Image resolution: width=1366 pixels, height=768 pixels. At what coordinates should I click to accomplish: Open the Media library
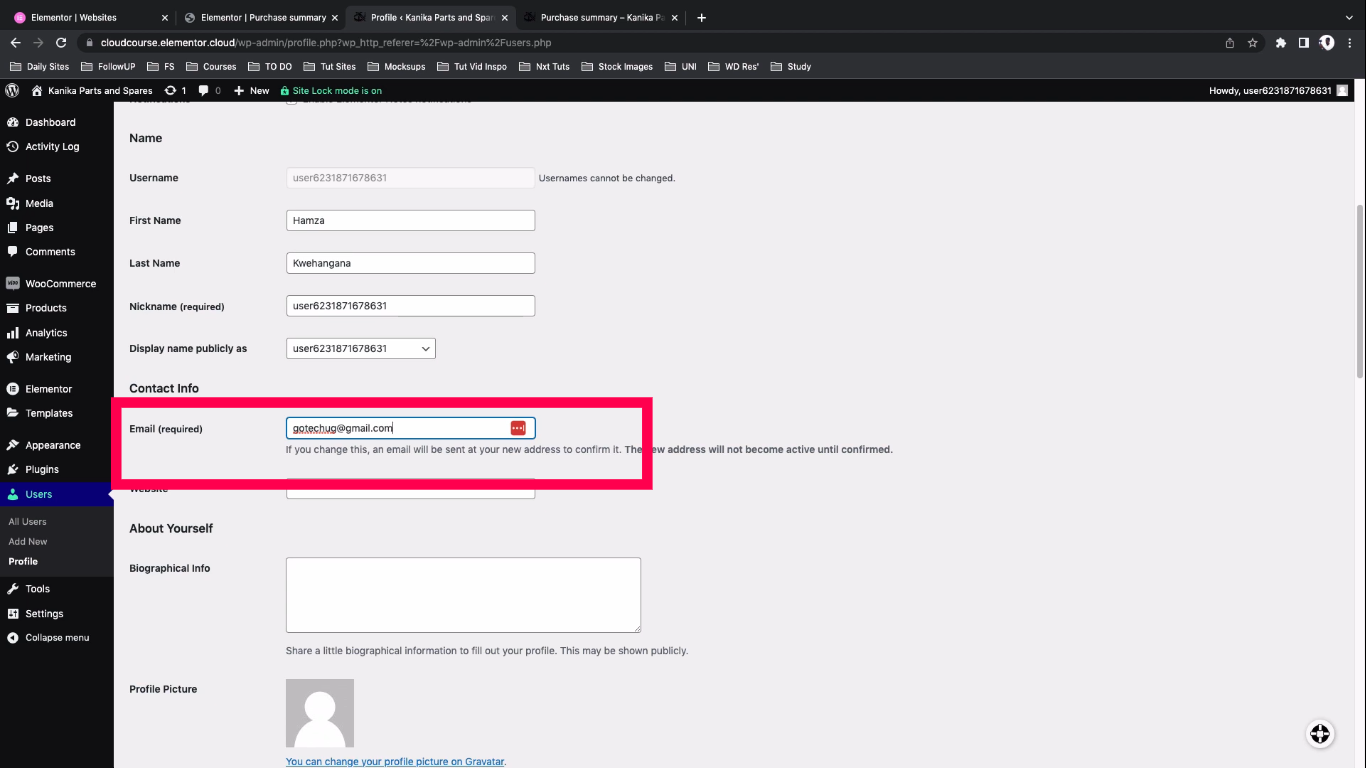(x=39, y=203)
